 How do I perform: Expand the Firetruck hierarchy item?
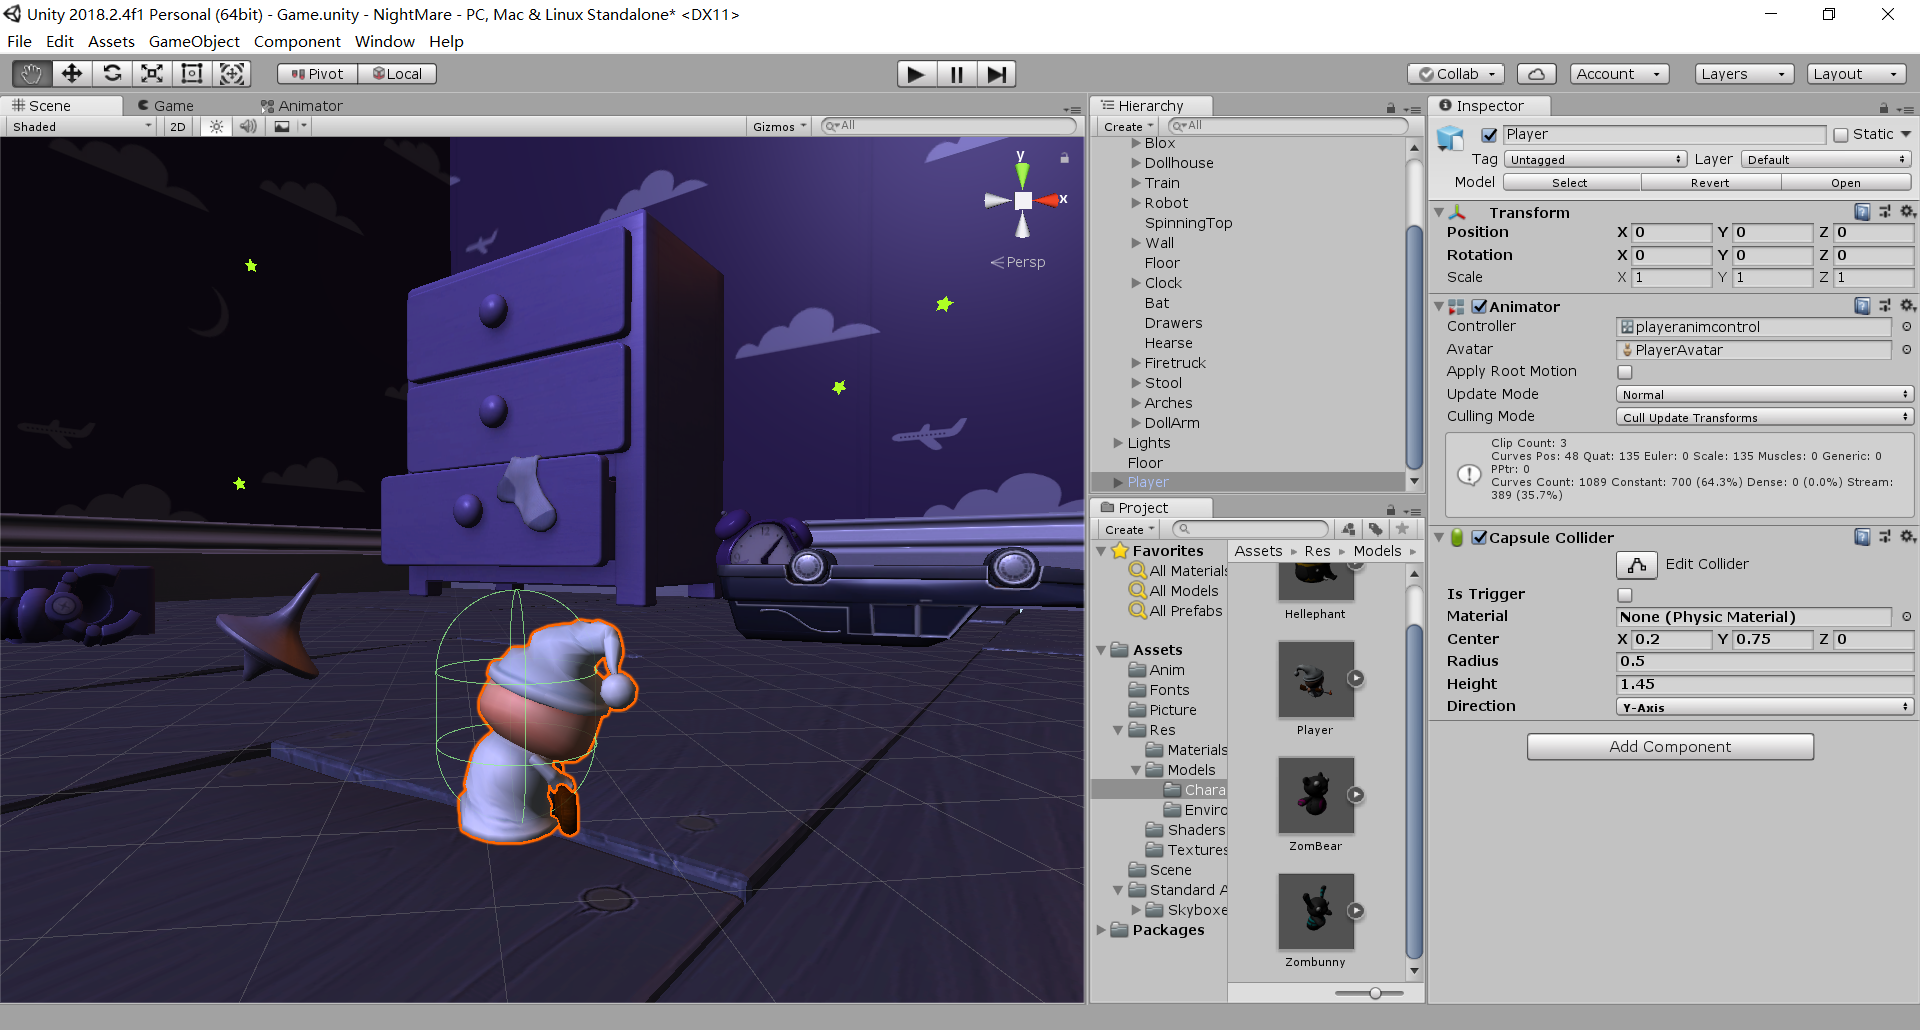click(1136, 363)
